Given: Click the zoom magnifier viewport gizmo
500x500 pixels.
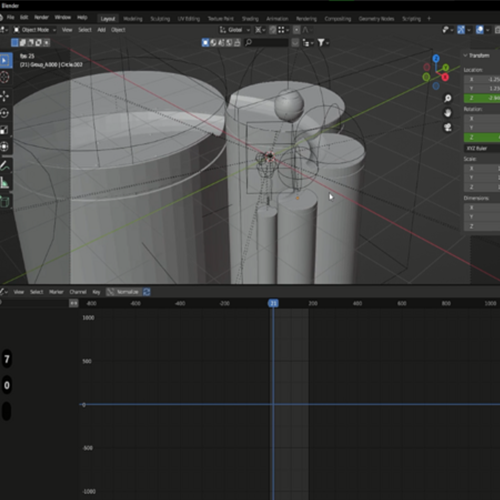Looking at the screenshot, I should 448,98.
